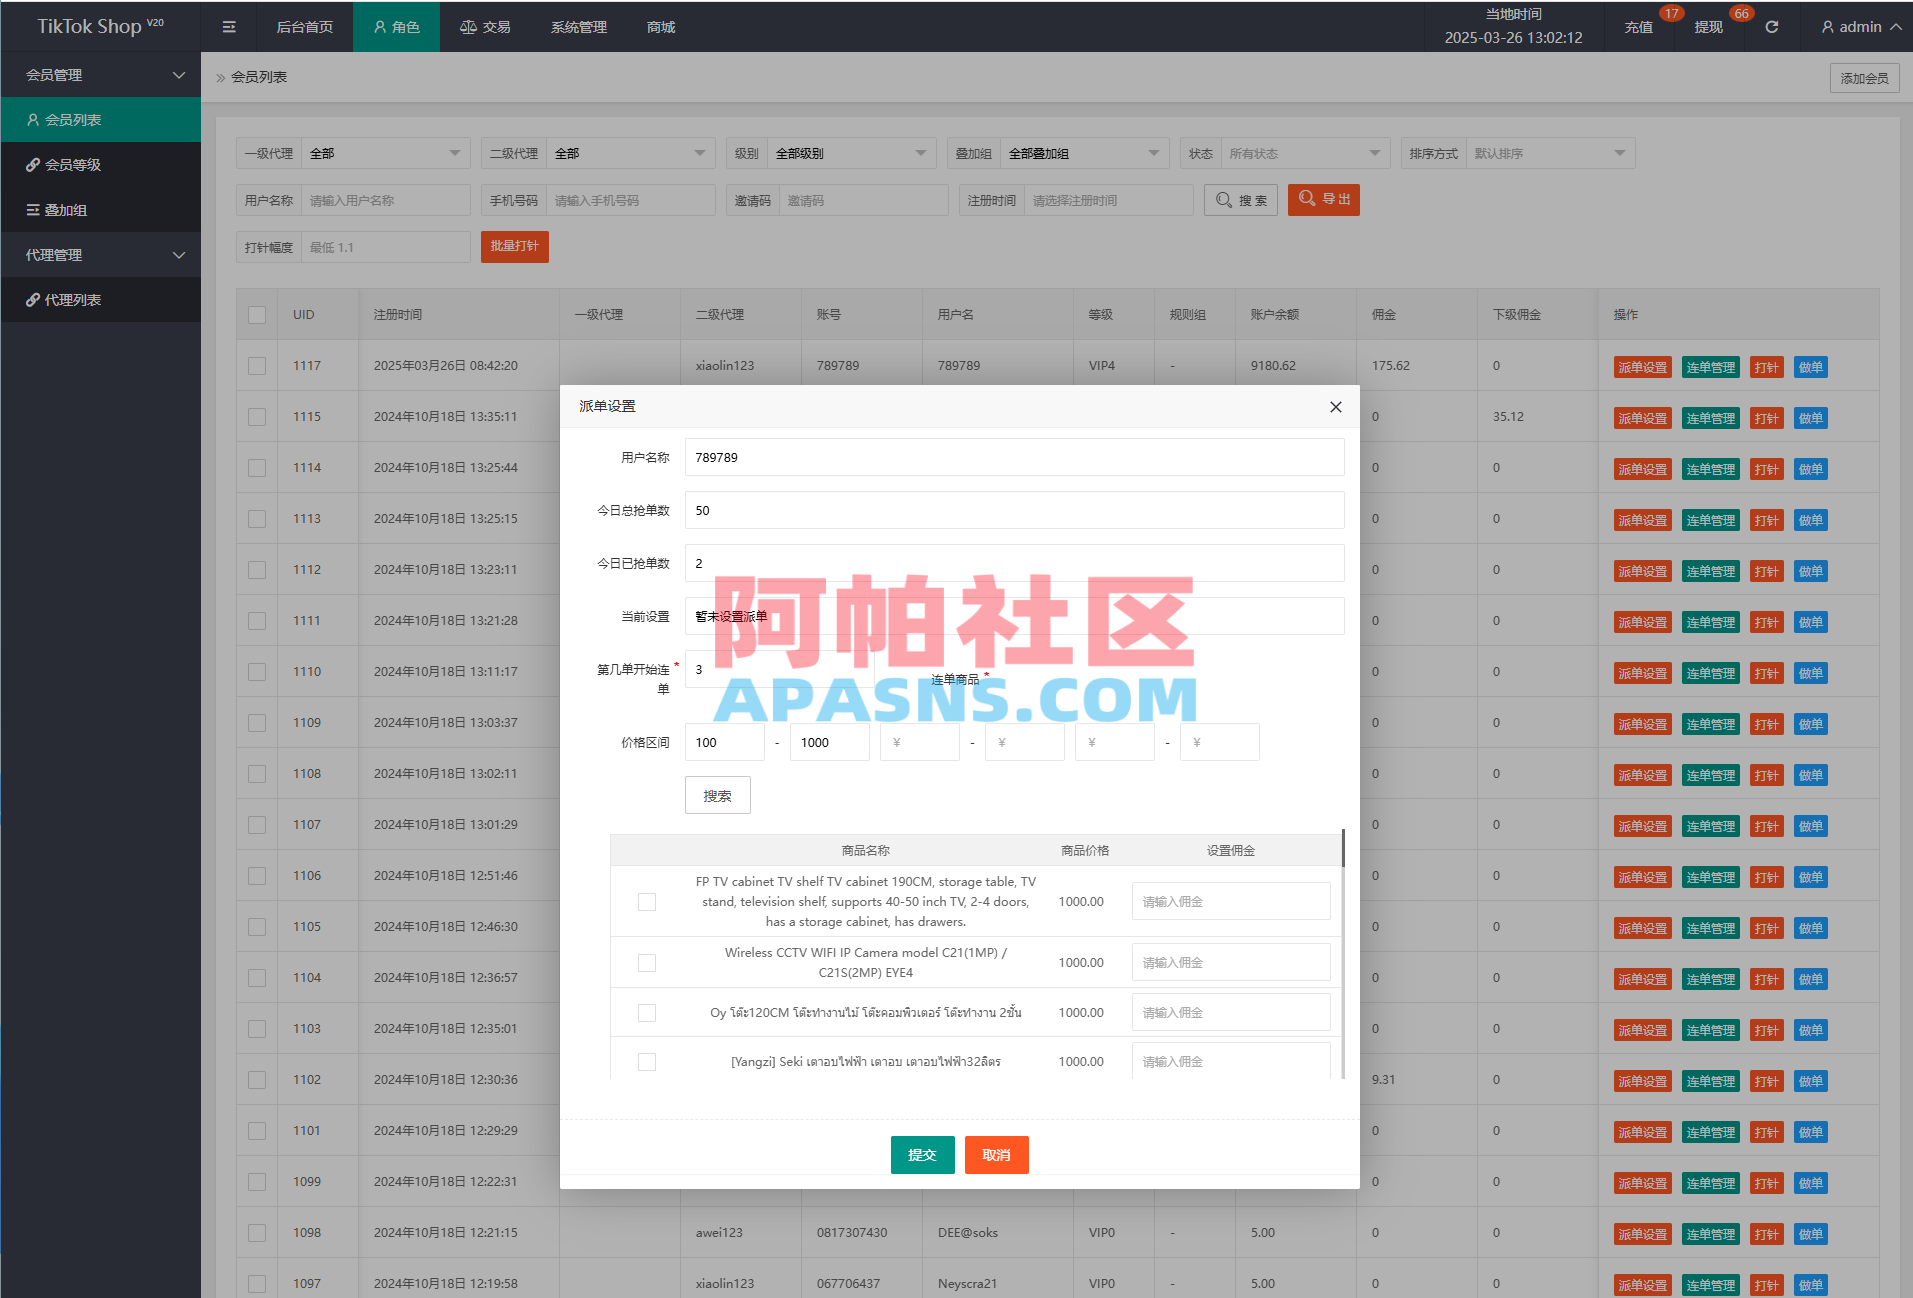
Task: Open 后台首页 from the top menu
Action: pyautogui.click(x=304, y=26)
